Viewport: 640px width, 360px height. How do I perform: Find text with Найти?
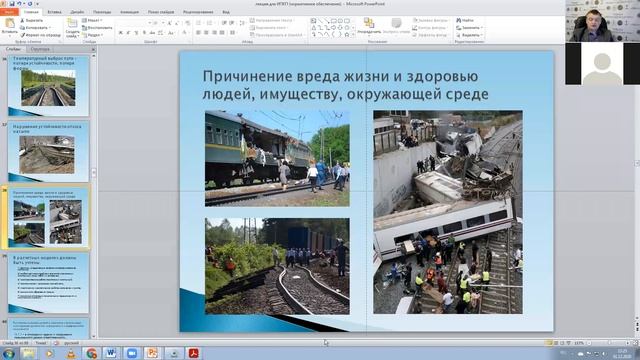click(x=465, y=20)
